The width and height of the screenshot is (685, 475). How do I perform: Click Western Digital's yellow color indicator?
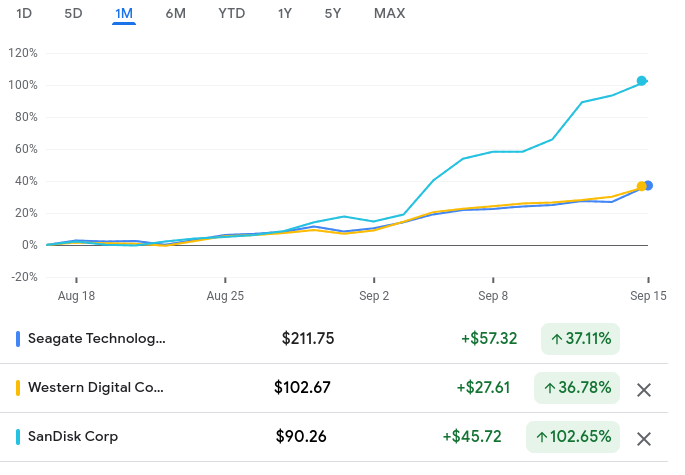coord(18,387)
